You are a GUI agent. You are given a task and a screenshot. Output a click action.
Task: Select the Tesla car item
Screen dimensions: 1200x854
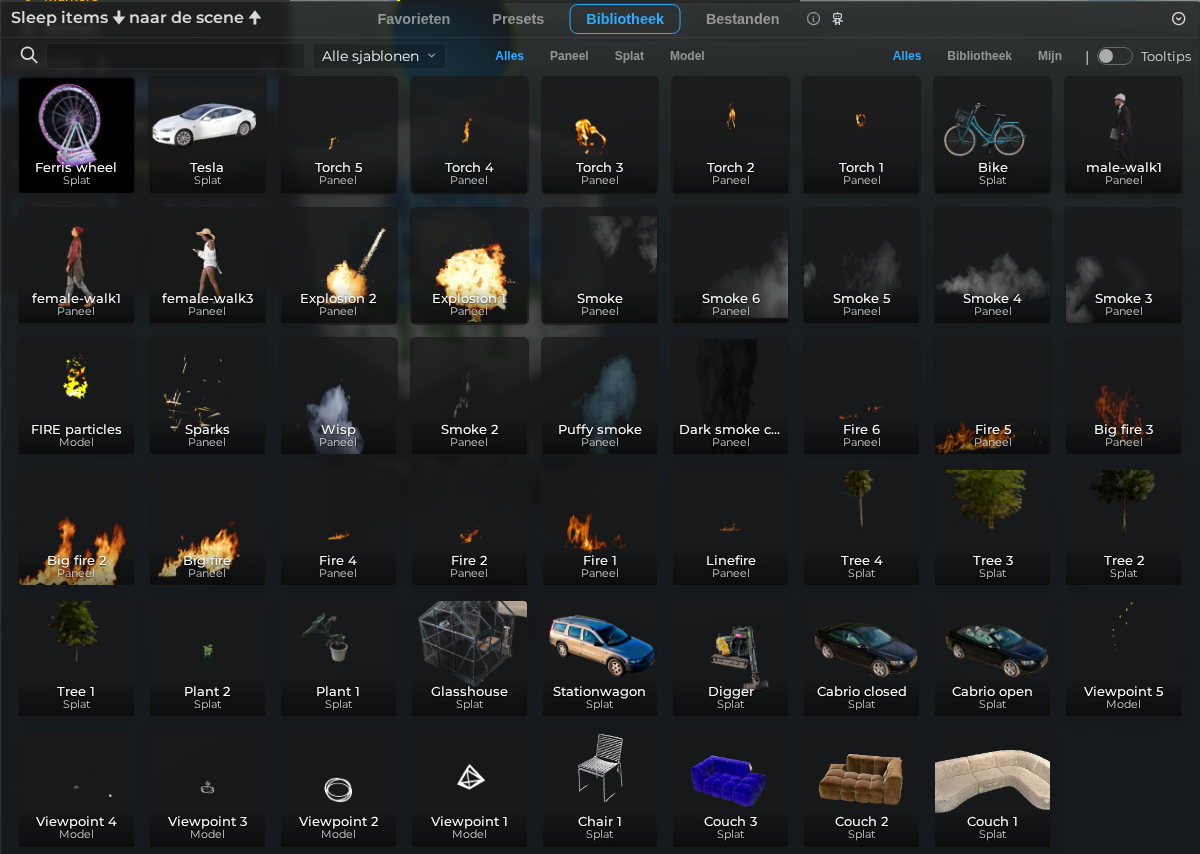click(207, 135)
